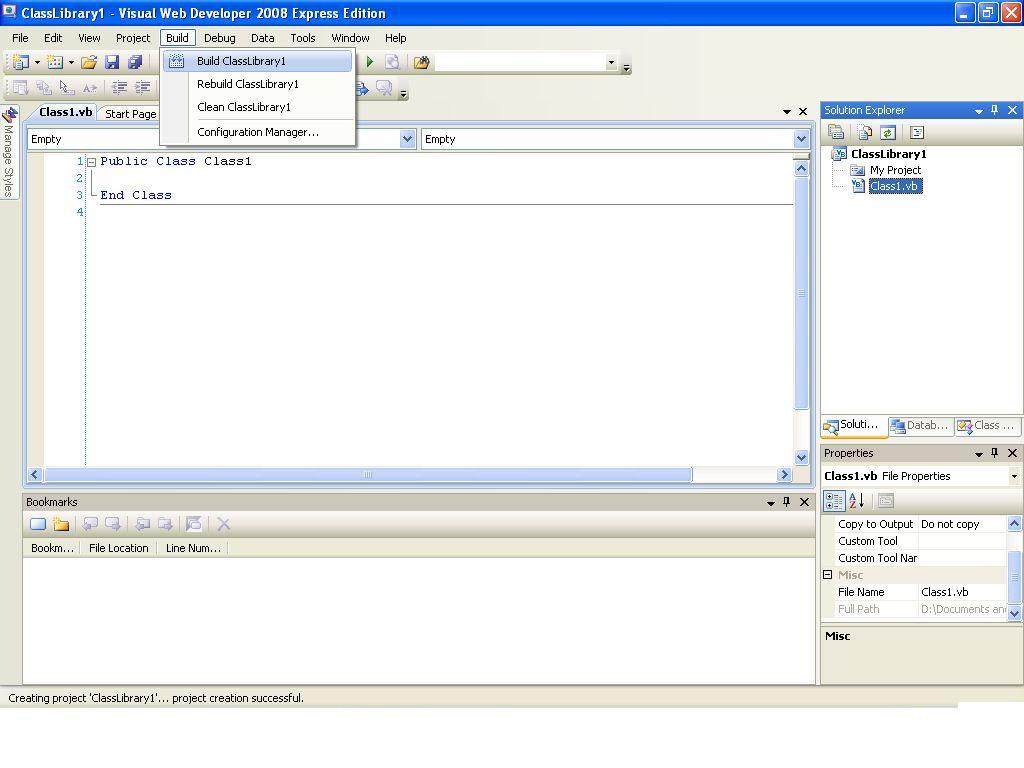Select Class1.vb in Solution Explorer tree
Viewport: 1024px width, 768px height.
point(895,186)
